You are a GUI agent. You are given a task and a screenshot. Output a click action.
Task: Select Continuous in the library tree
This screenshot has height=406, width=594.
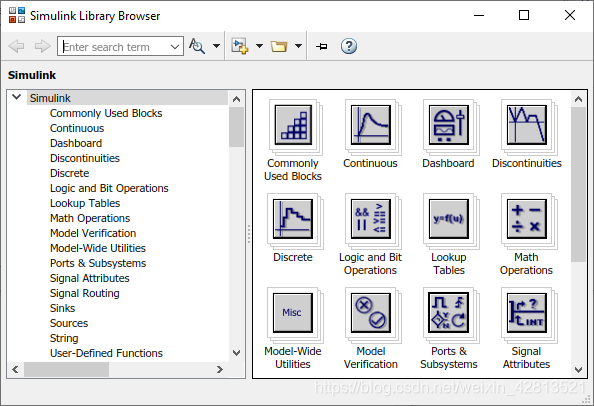tap(77, 128)
